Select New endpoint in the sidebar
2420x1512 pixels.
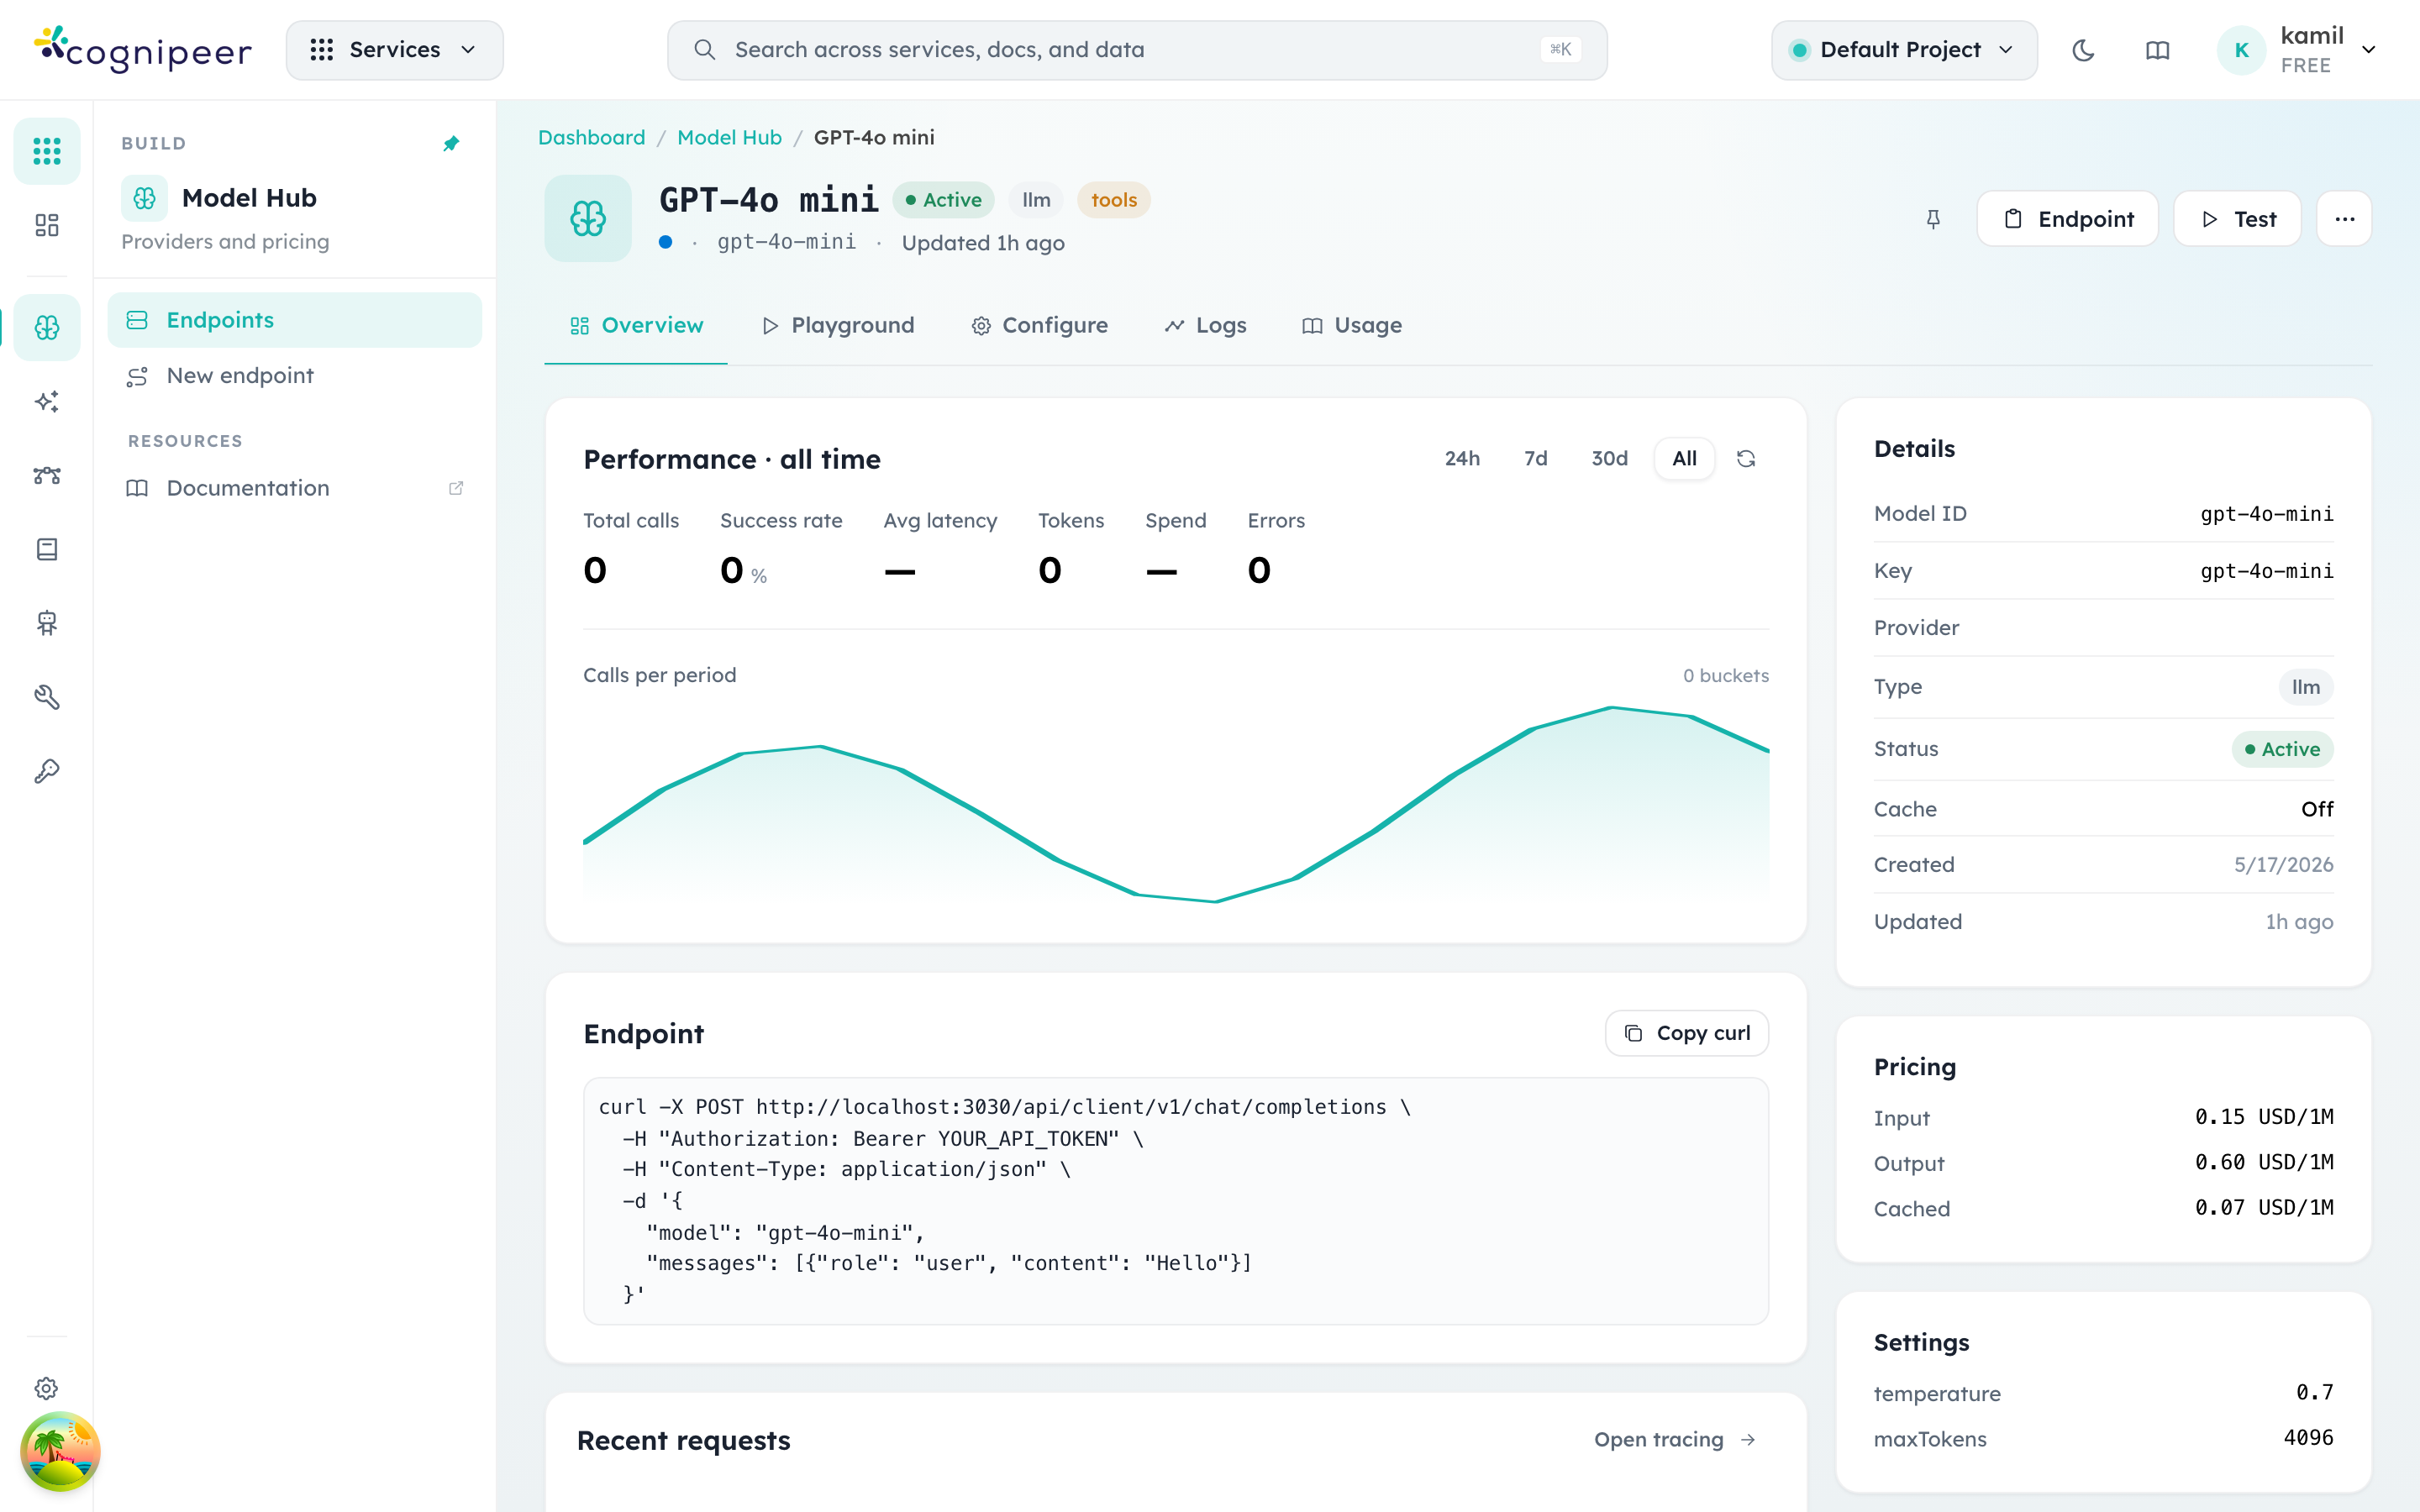295,376
